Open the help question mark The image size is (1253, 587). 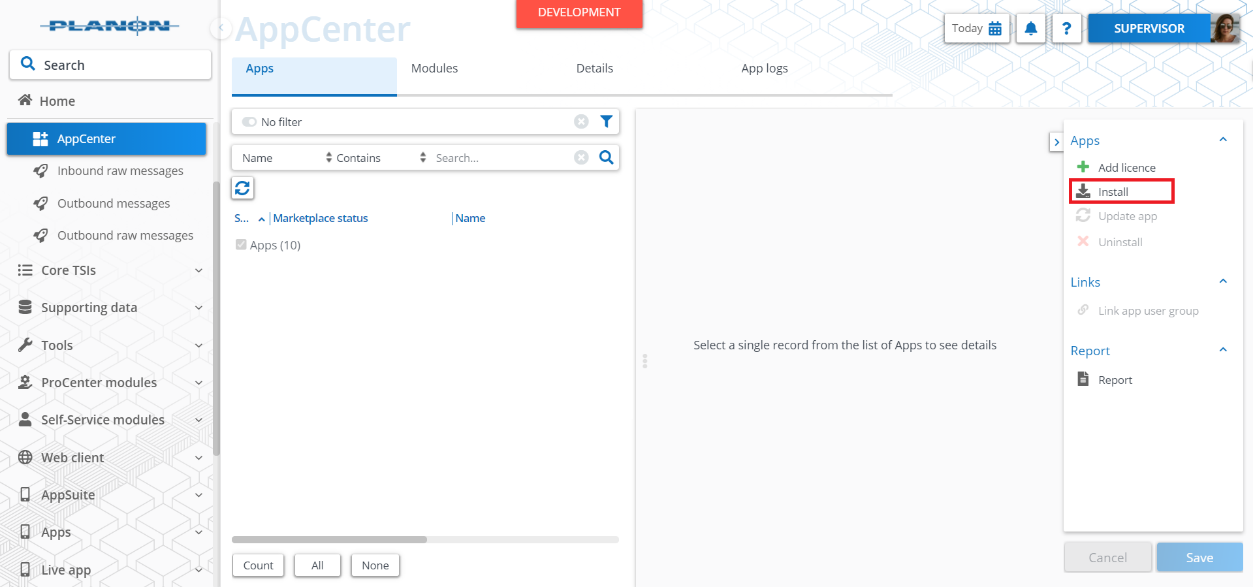click(x=1067, y=28)
